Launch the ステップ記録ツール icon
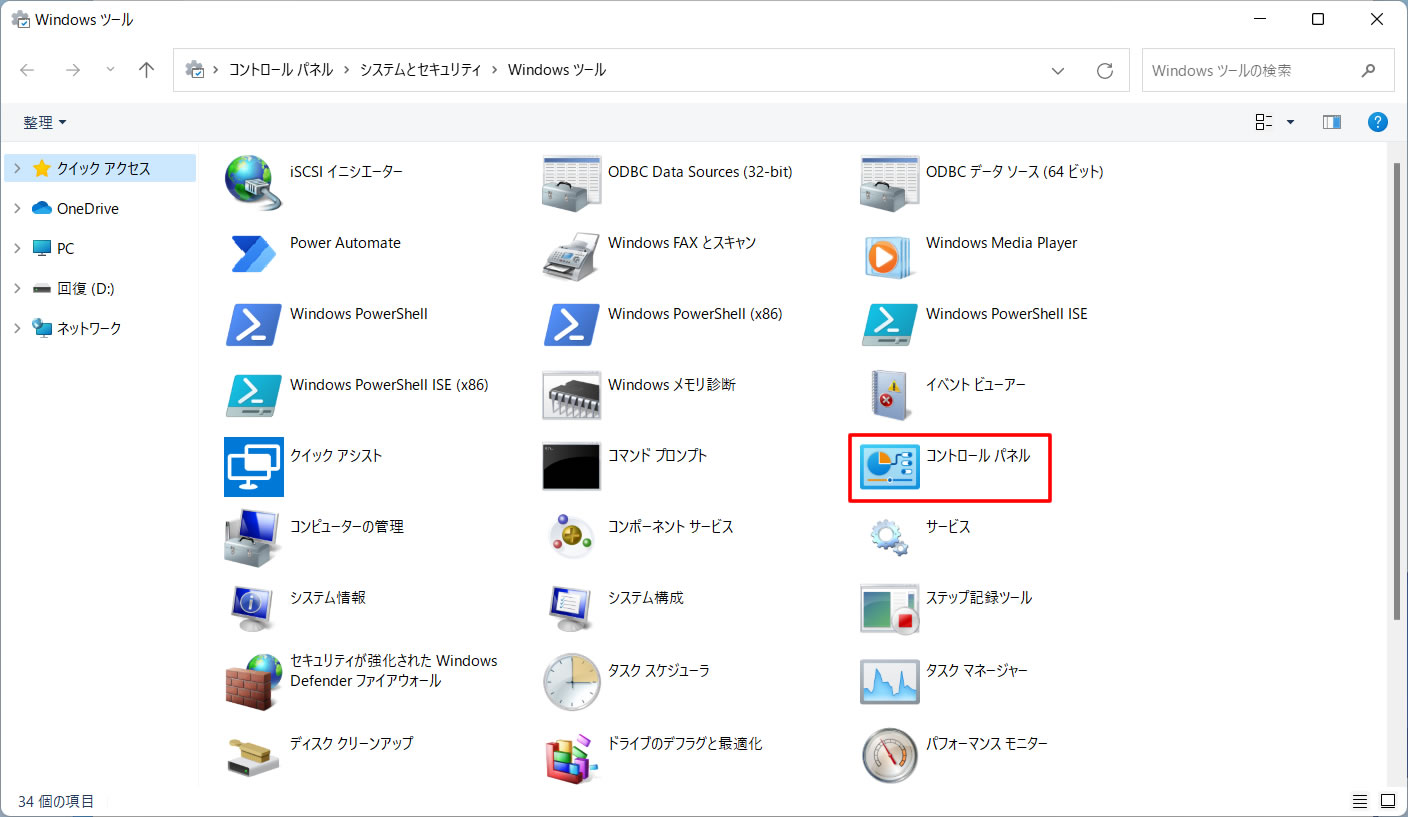Image resolution: width=1408 pixels, height=817 pixels. 889,609
